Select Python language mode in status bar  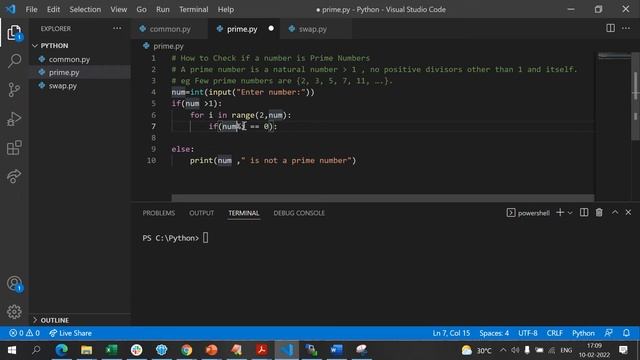[583, 333]
